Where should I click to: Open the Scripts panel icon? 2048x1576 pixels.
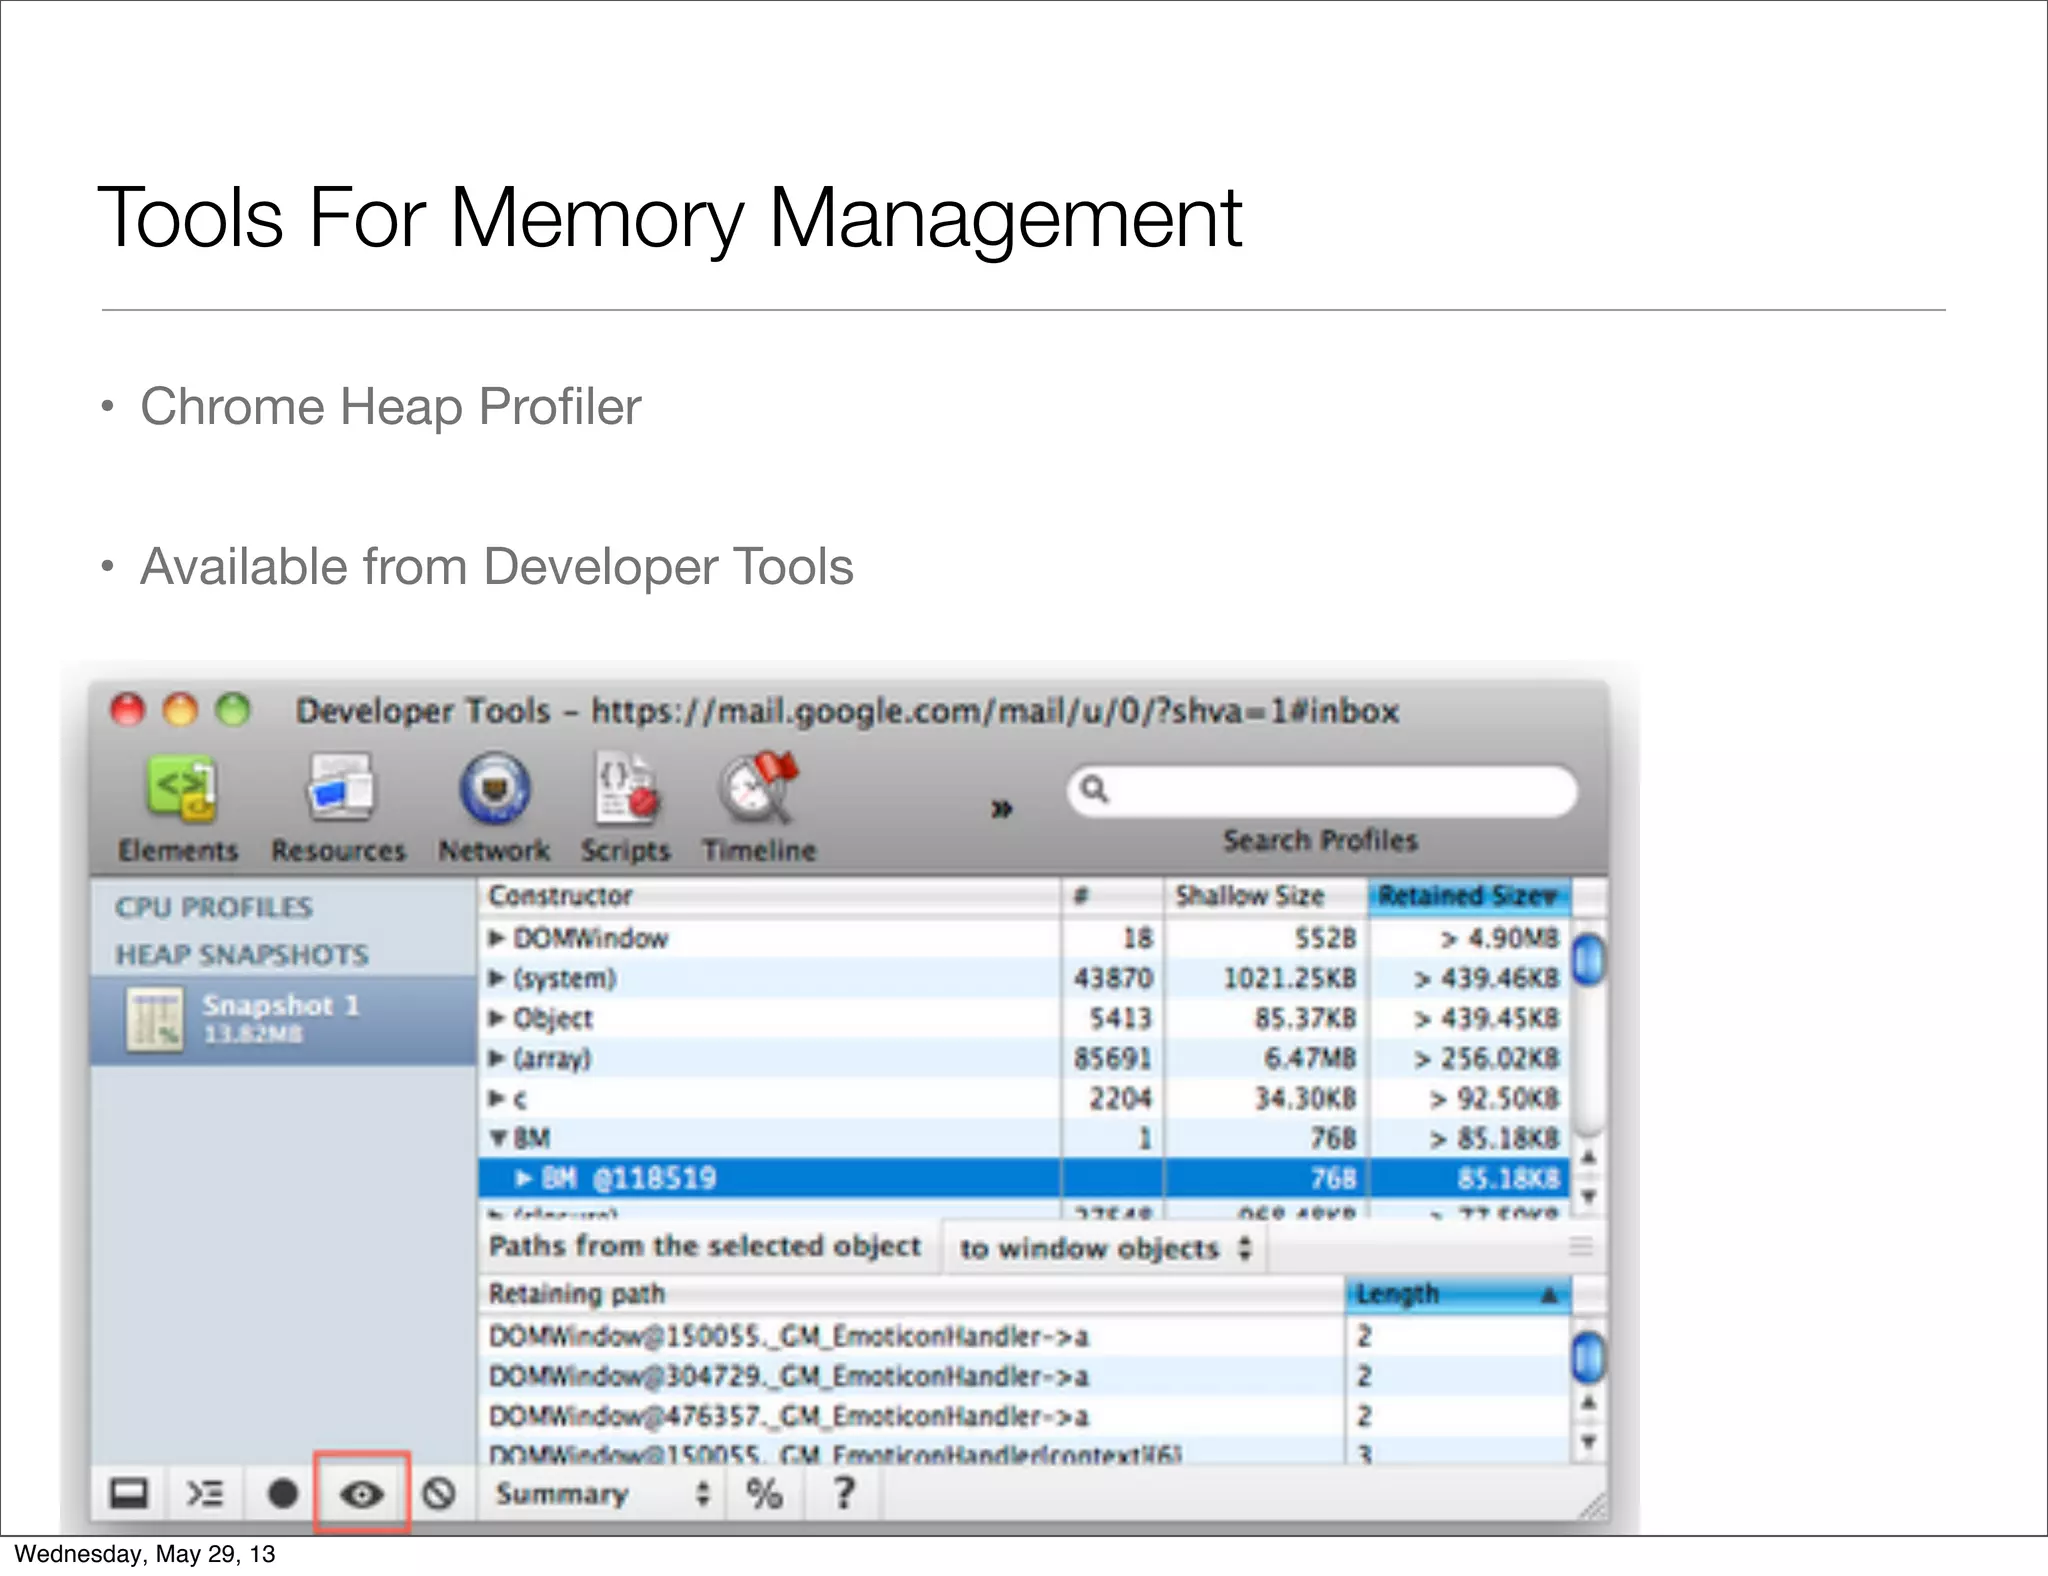click(x=626, y=788)
